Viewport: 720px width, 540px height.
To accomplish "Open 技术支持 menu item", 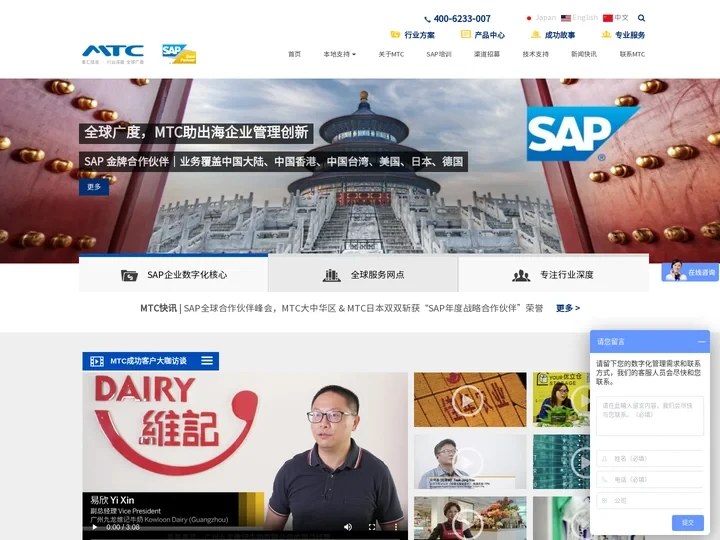I will tap(535, 54).
